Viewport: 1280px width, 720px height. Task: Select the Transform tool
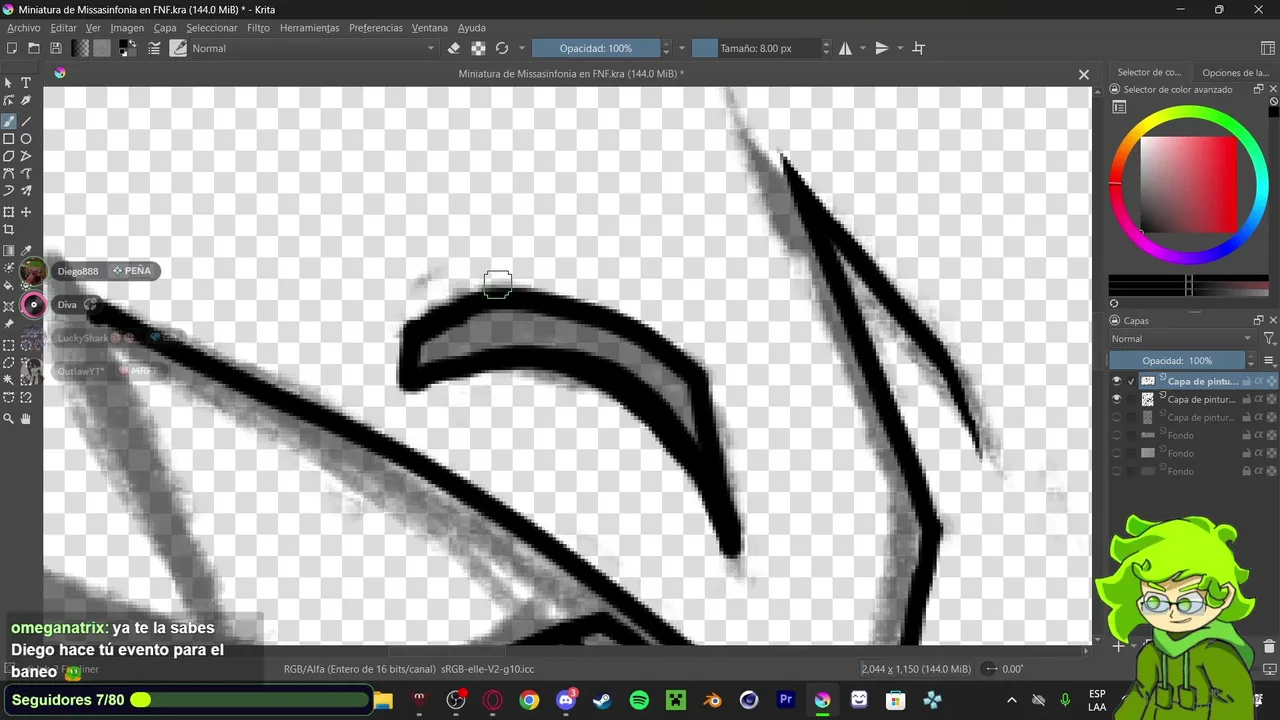[9, 212]
